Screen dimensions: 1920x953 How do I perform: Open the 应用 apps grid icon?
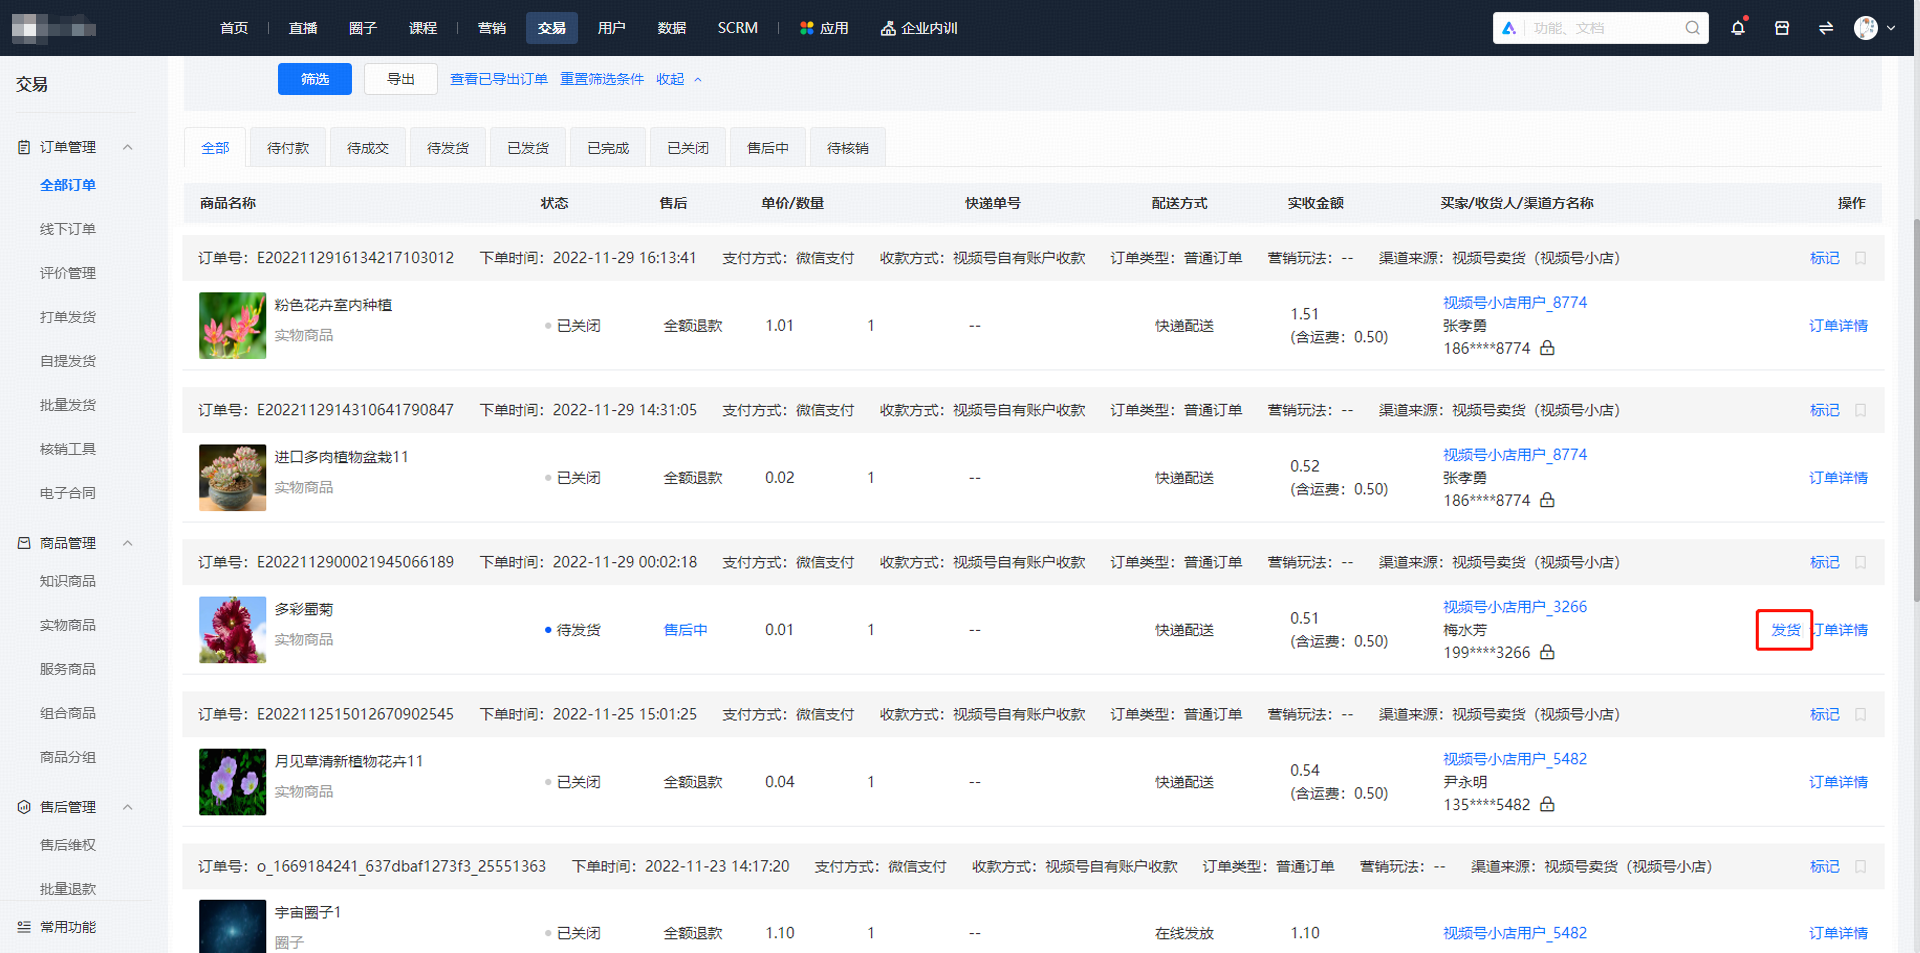click(x=806, y=28)
